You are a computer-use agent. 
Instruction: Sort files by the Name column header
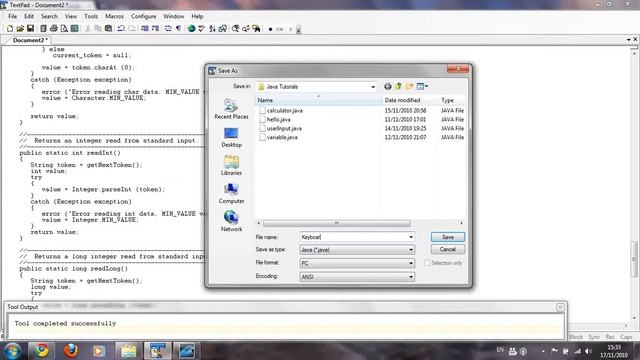click(319, 100)
